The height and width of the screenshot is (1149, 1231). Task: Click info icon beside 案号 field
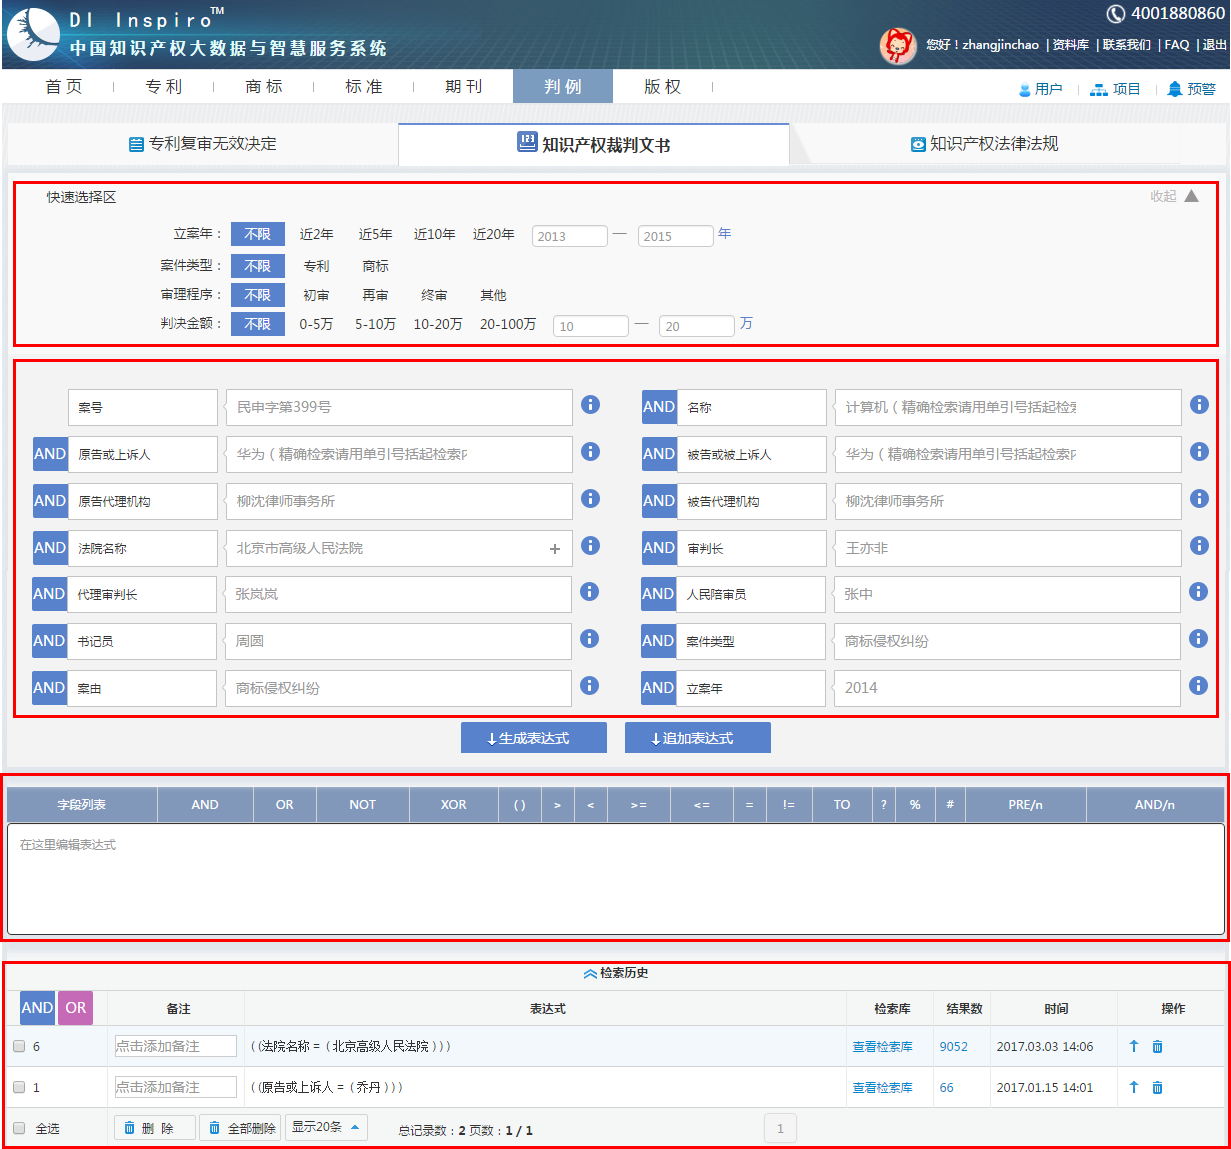(x=591, y=405)
